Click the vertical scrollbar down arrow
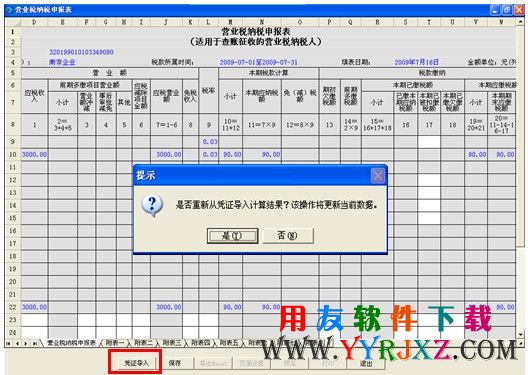The image size is (528, 375). (x=521, y=335)
